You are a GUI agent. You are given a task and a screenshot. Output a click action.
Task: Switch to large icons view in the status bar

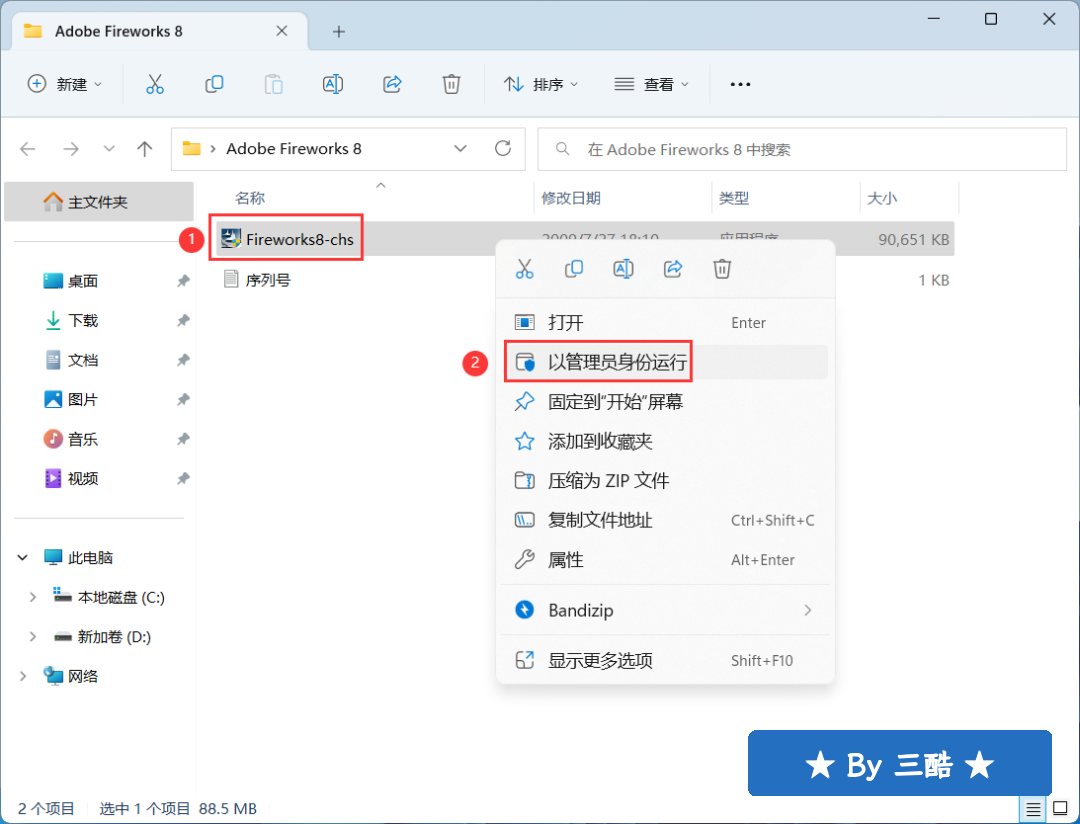[x=1061, y=809]
